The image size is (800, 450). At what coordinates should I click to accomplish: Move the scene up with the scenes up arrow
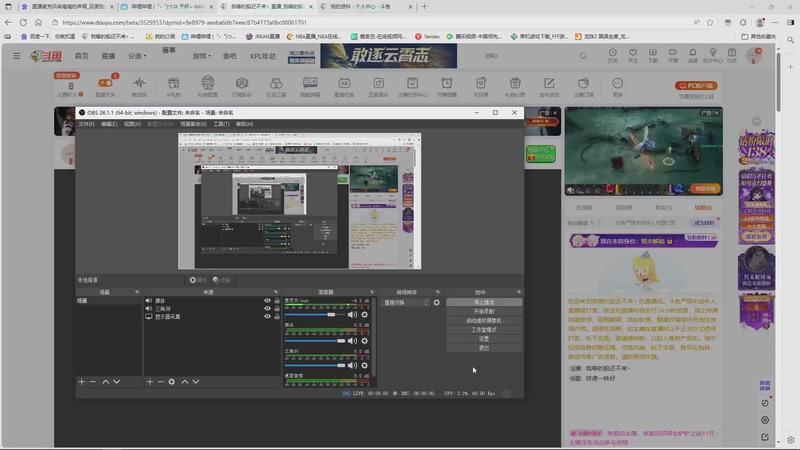(106, 382)
